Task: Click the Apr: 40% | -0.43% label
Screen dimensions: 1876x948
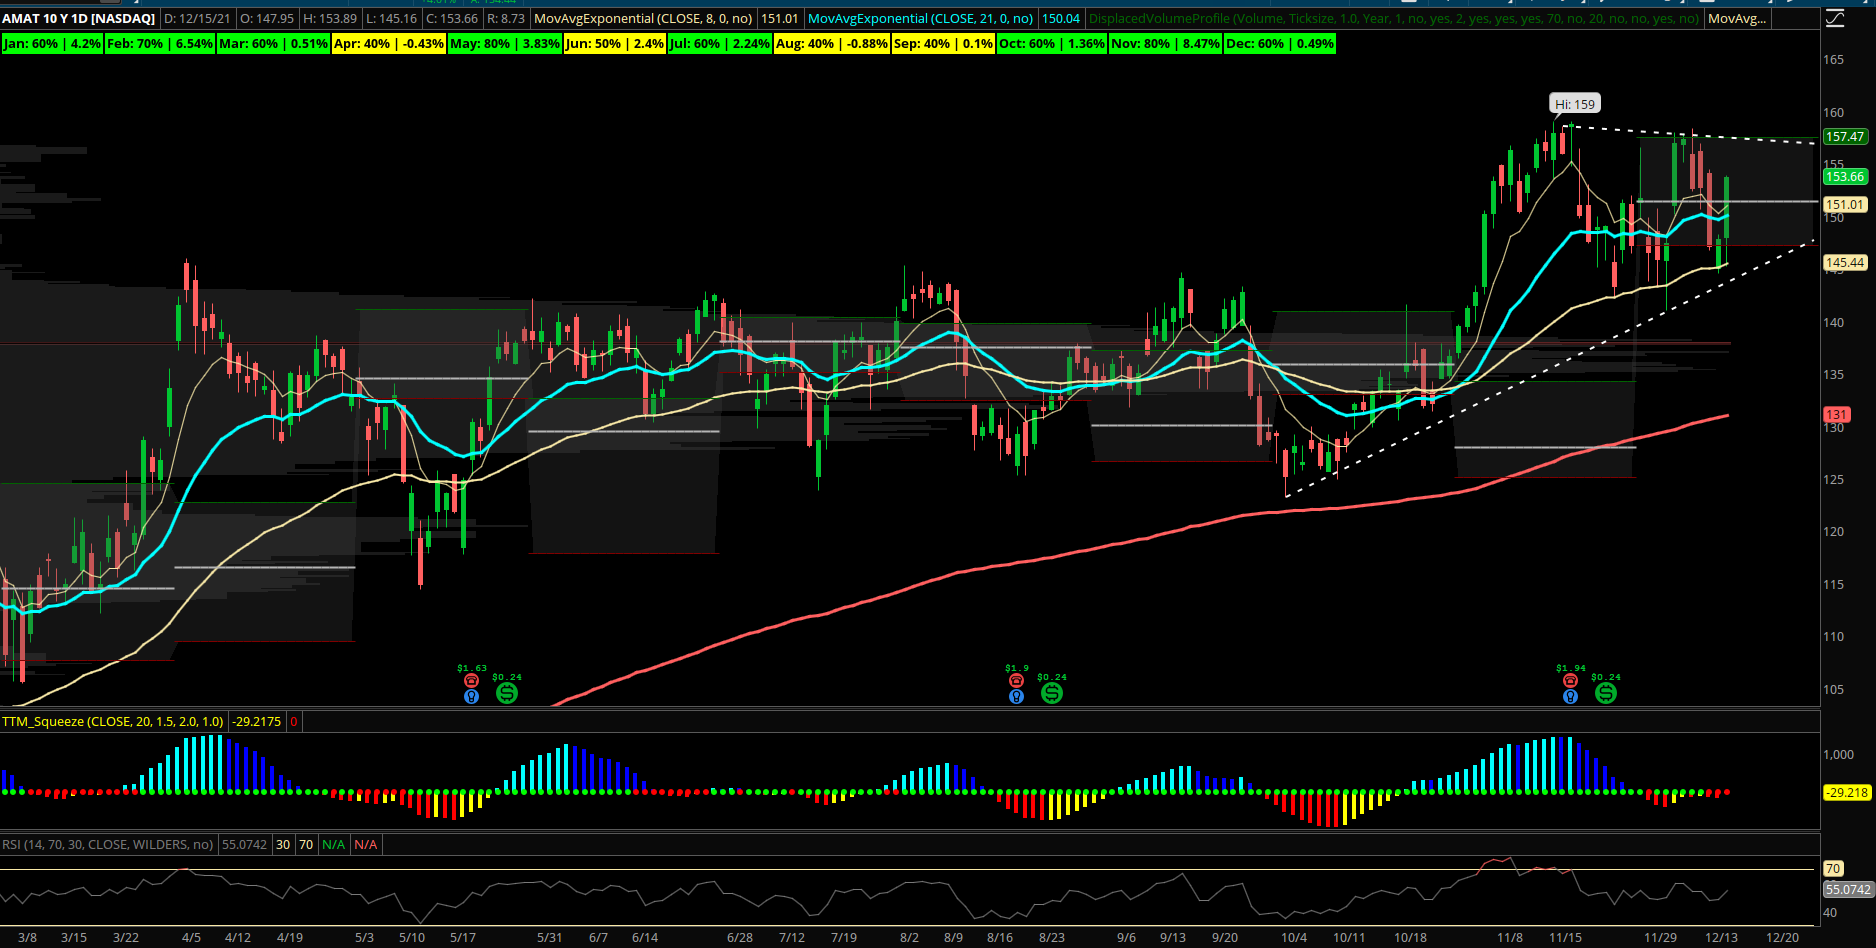Action: click(389, 44)
